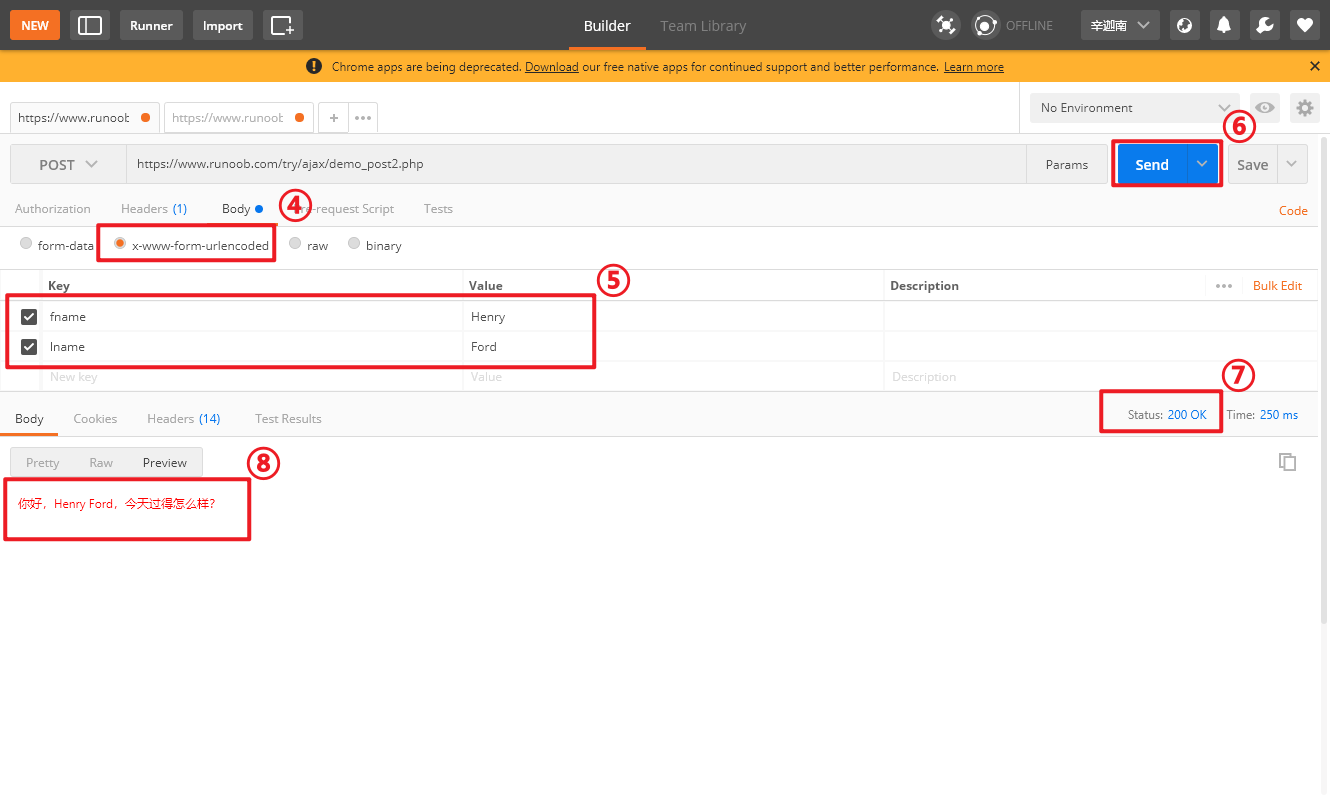Open the Bulk Edit link
1330x798 pixels.
[1277, 286]
